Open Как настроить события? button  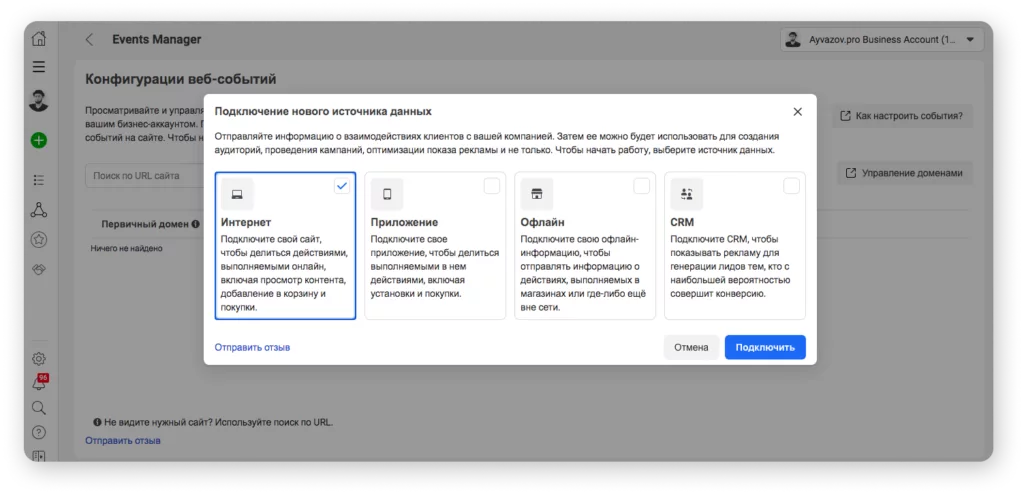pos(903,116)
